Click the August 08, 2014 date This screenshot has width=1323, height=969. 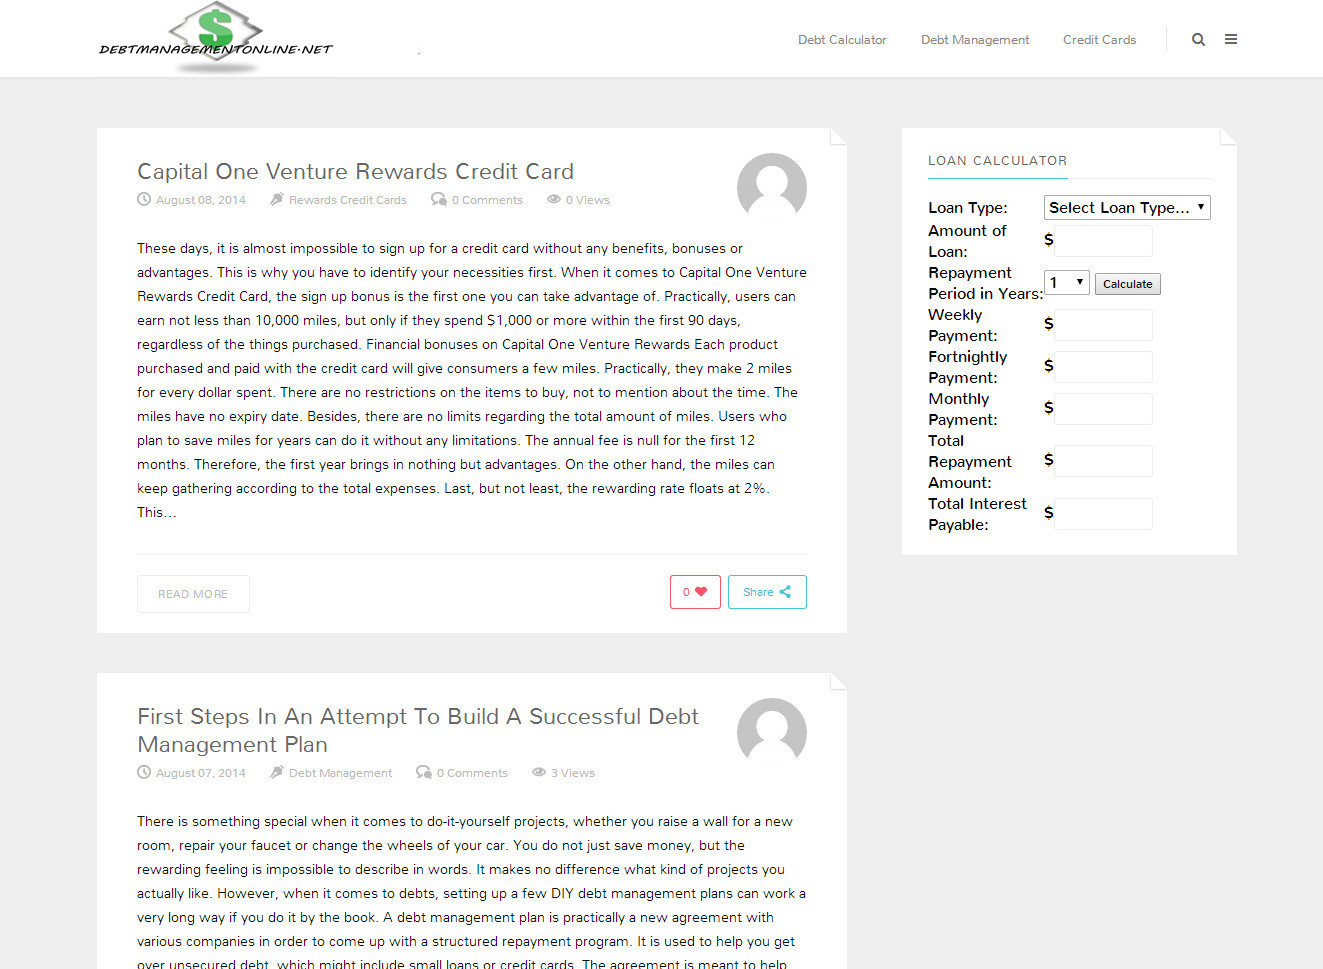click(200, 200)
